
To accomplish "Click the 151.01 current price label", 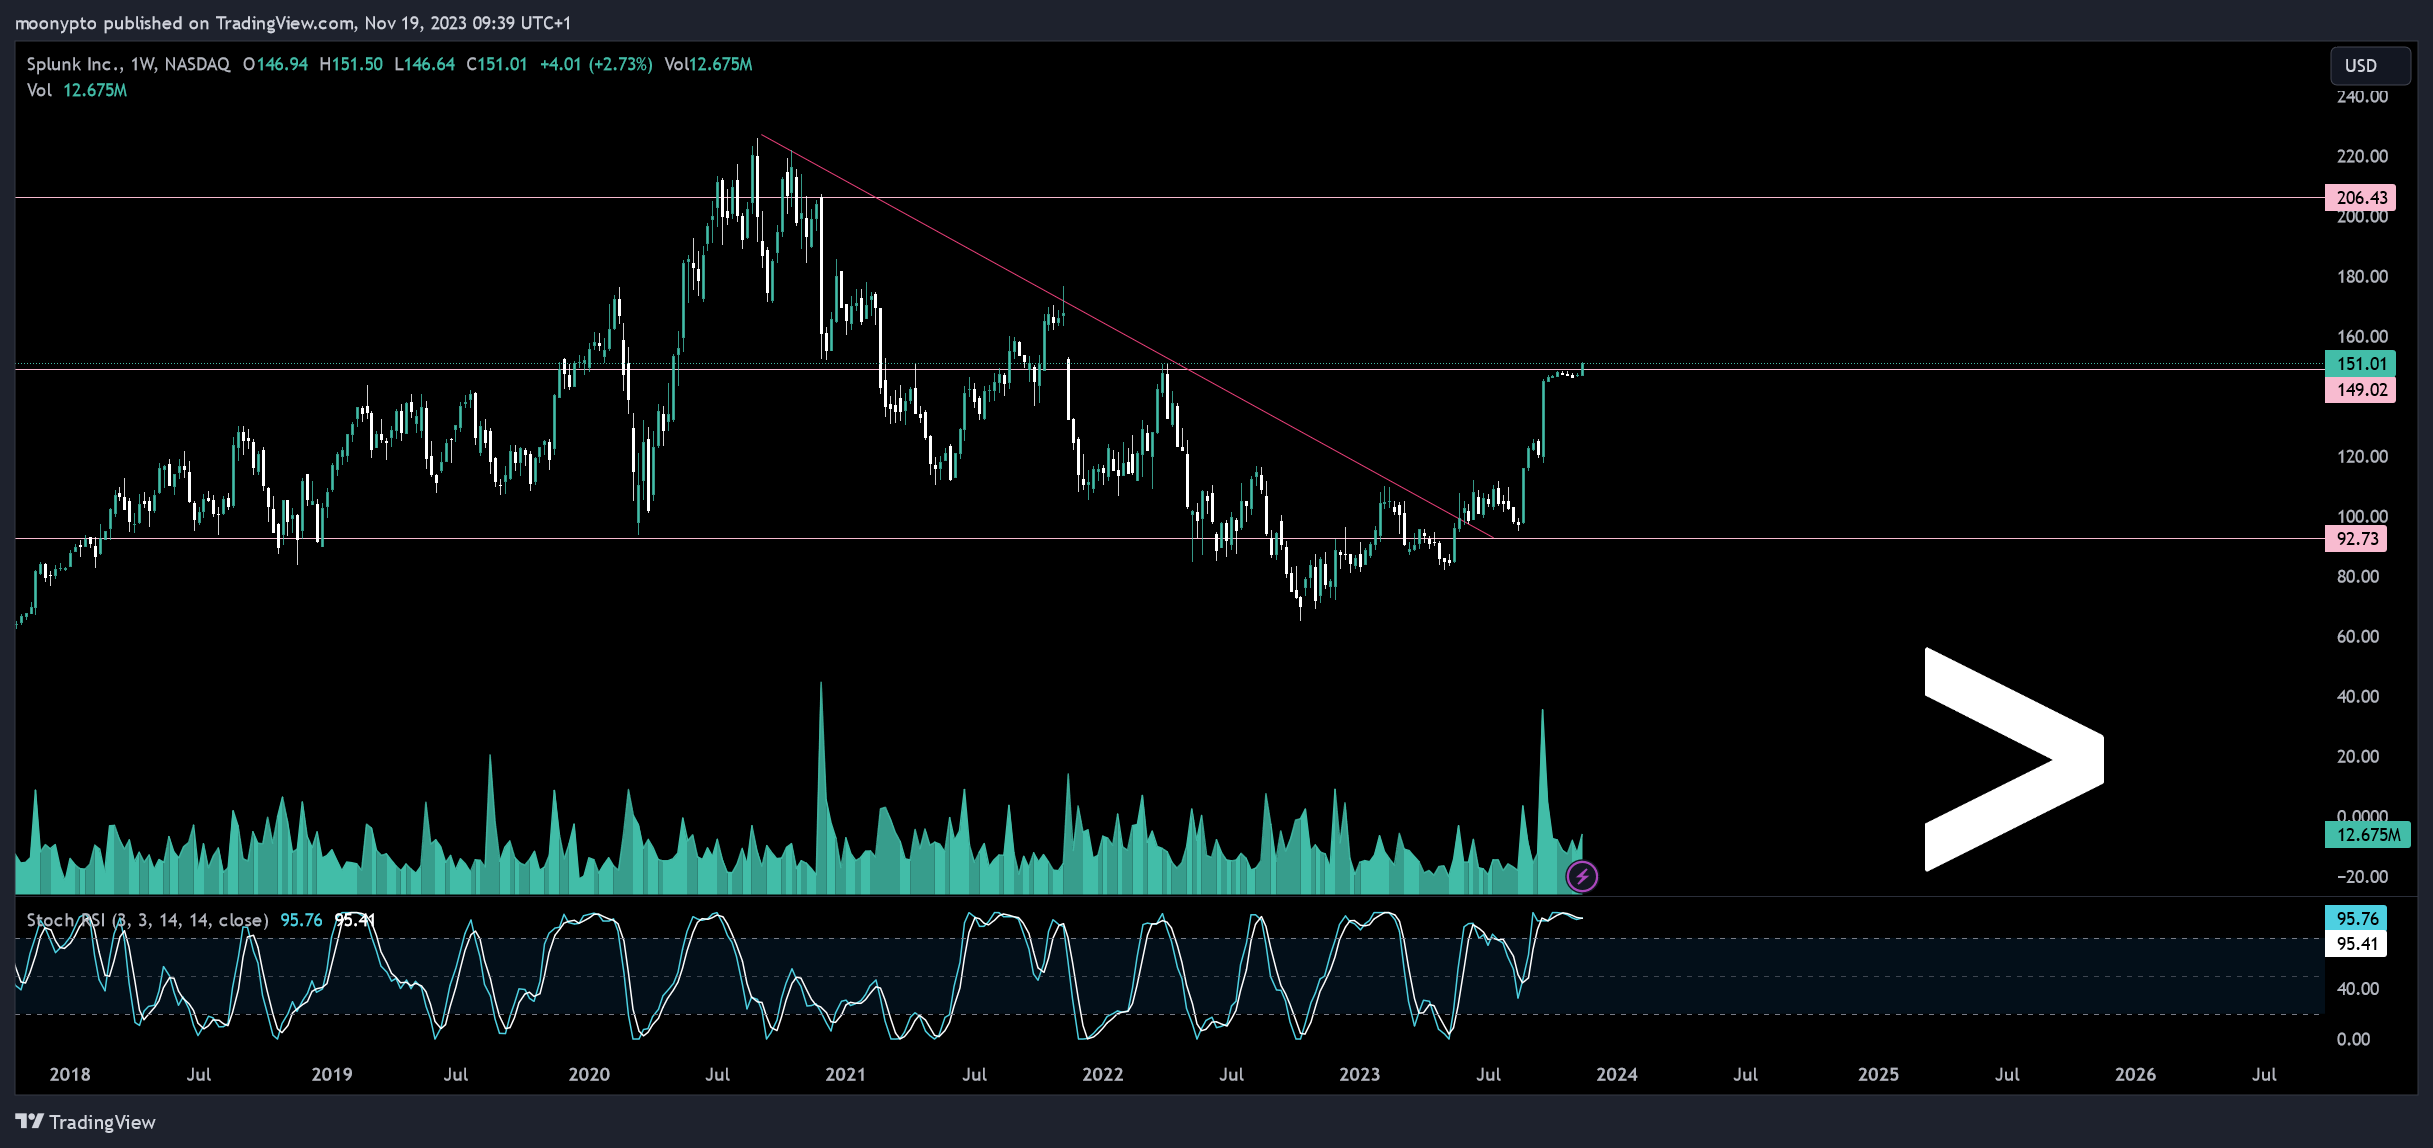I will click(x=2359, y=364).
